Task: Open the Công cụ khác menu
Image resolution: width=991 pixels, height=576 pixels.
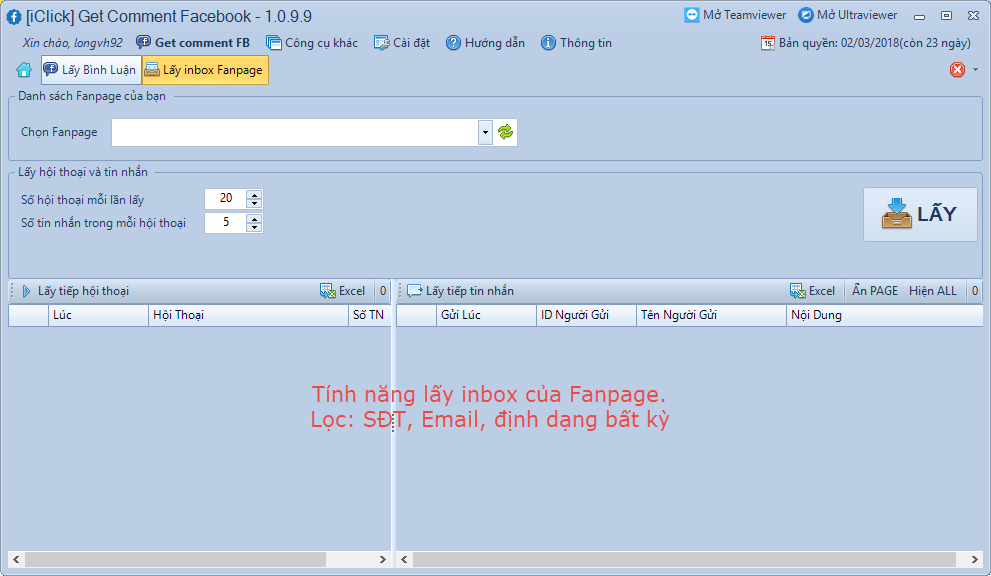Action: coord(312,42)
